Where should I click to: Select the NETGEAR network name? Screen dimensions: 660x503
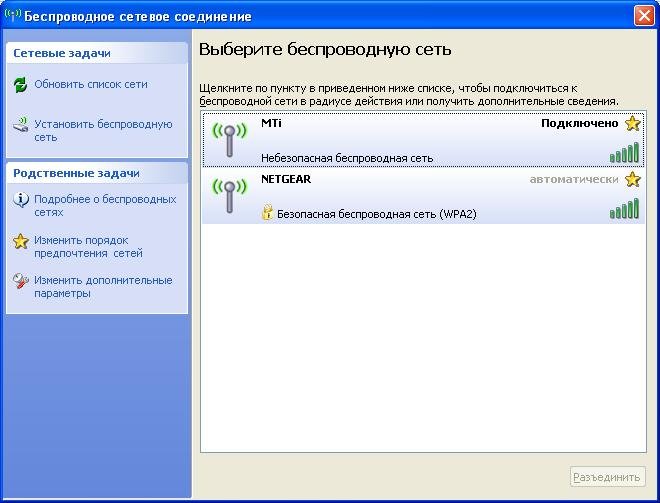click(x=286, y=179)
